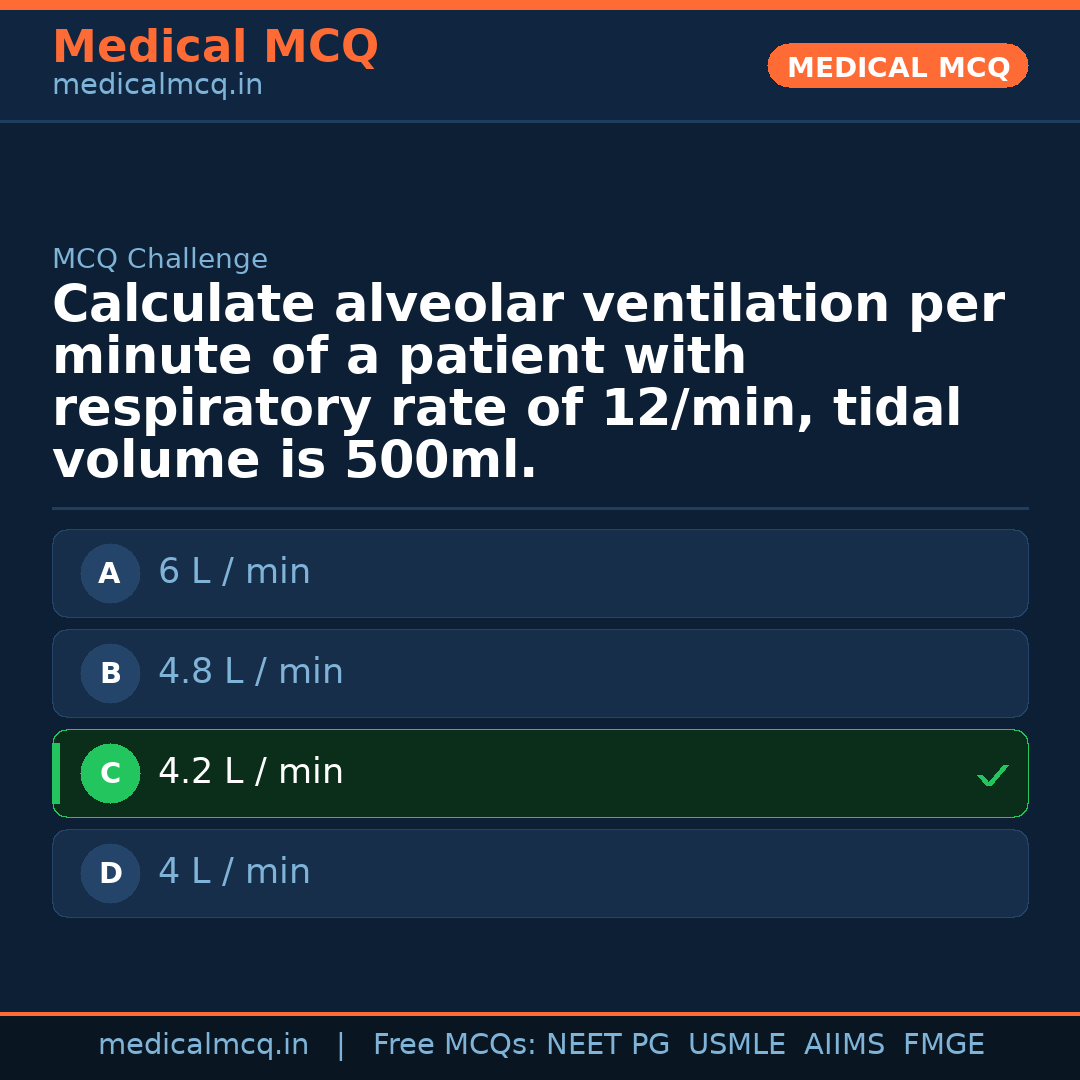The image size is (1080, 1080).
Task: Select the green C letter circle
Action: pos(110,773)
